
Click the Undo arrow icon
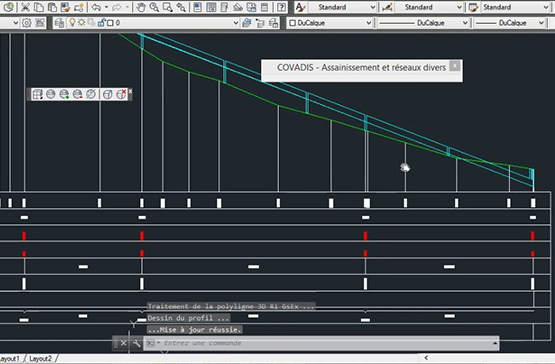tap(96, 7)
